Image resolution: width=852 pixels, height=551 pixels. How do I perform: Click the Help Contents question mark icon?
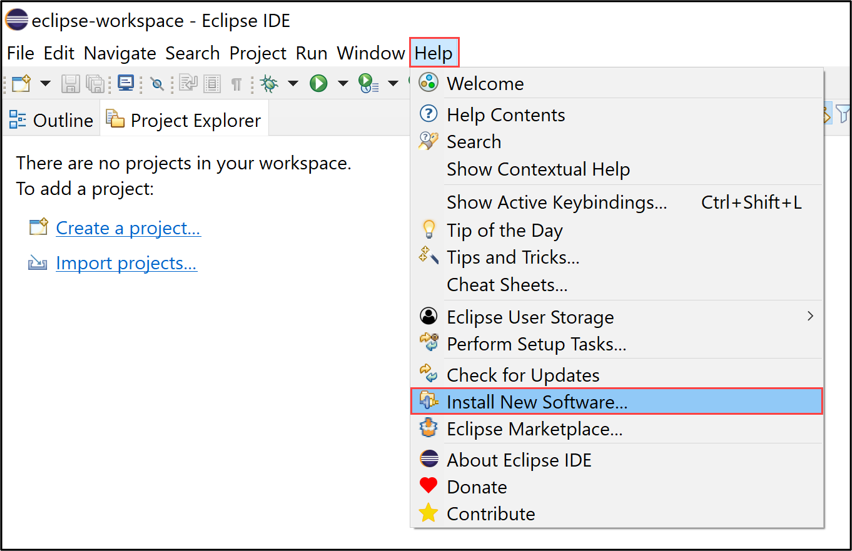click(x=428, y=114)
